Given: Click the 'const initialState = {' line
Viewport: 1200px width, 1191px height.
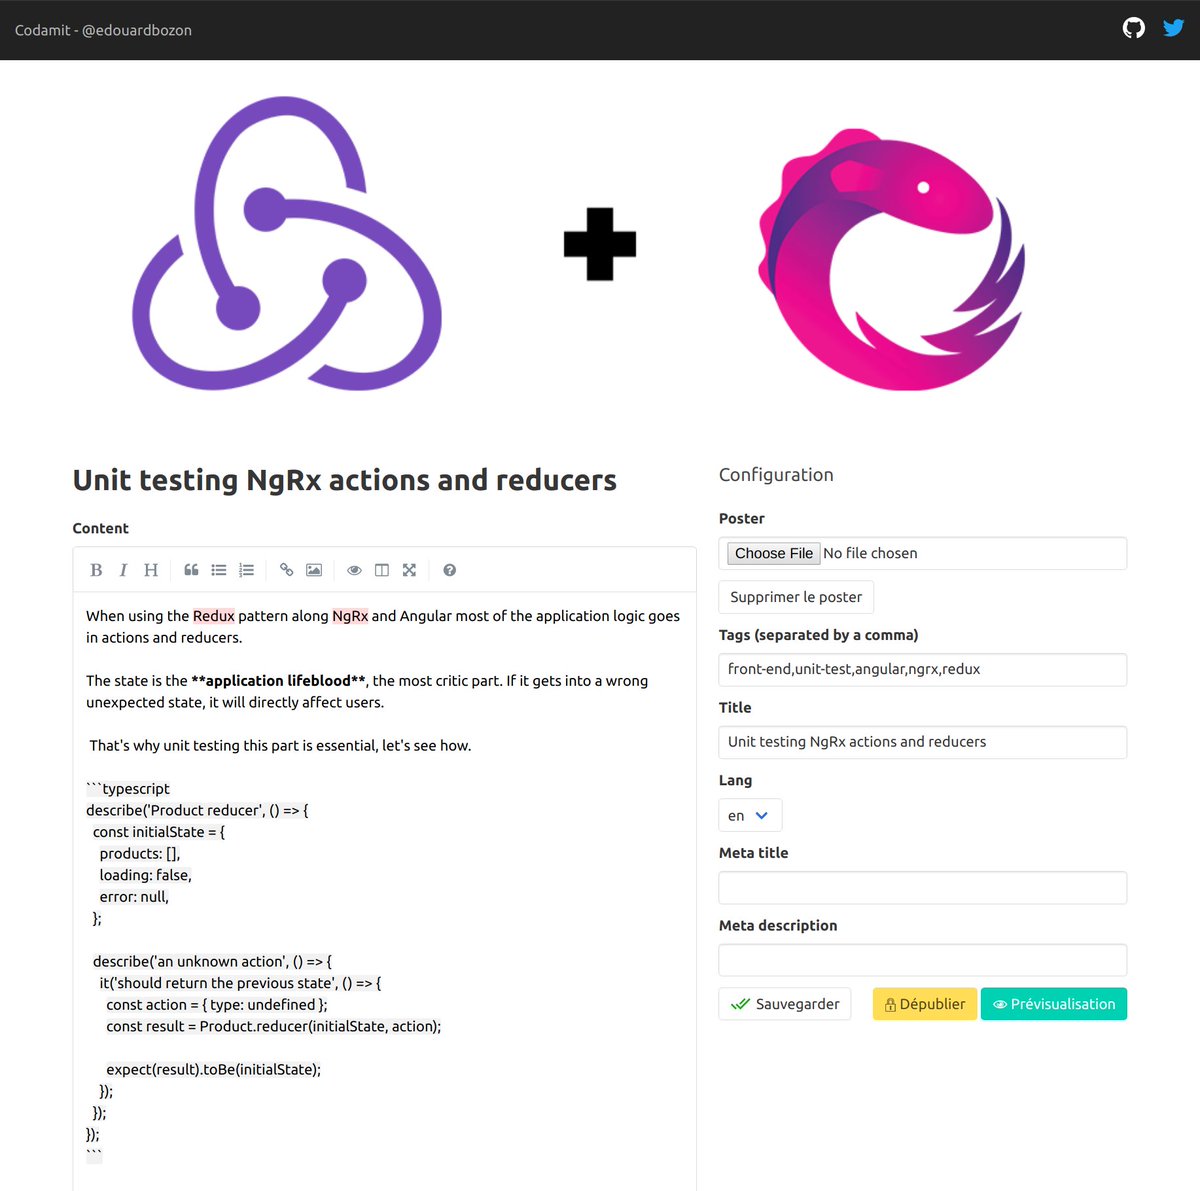Looking at the screenshot, I should point(159,832).
